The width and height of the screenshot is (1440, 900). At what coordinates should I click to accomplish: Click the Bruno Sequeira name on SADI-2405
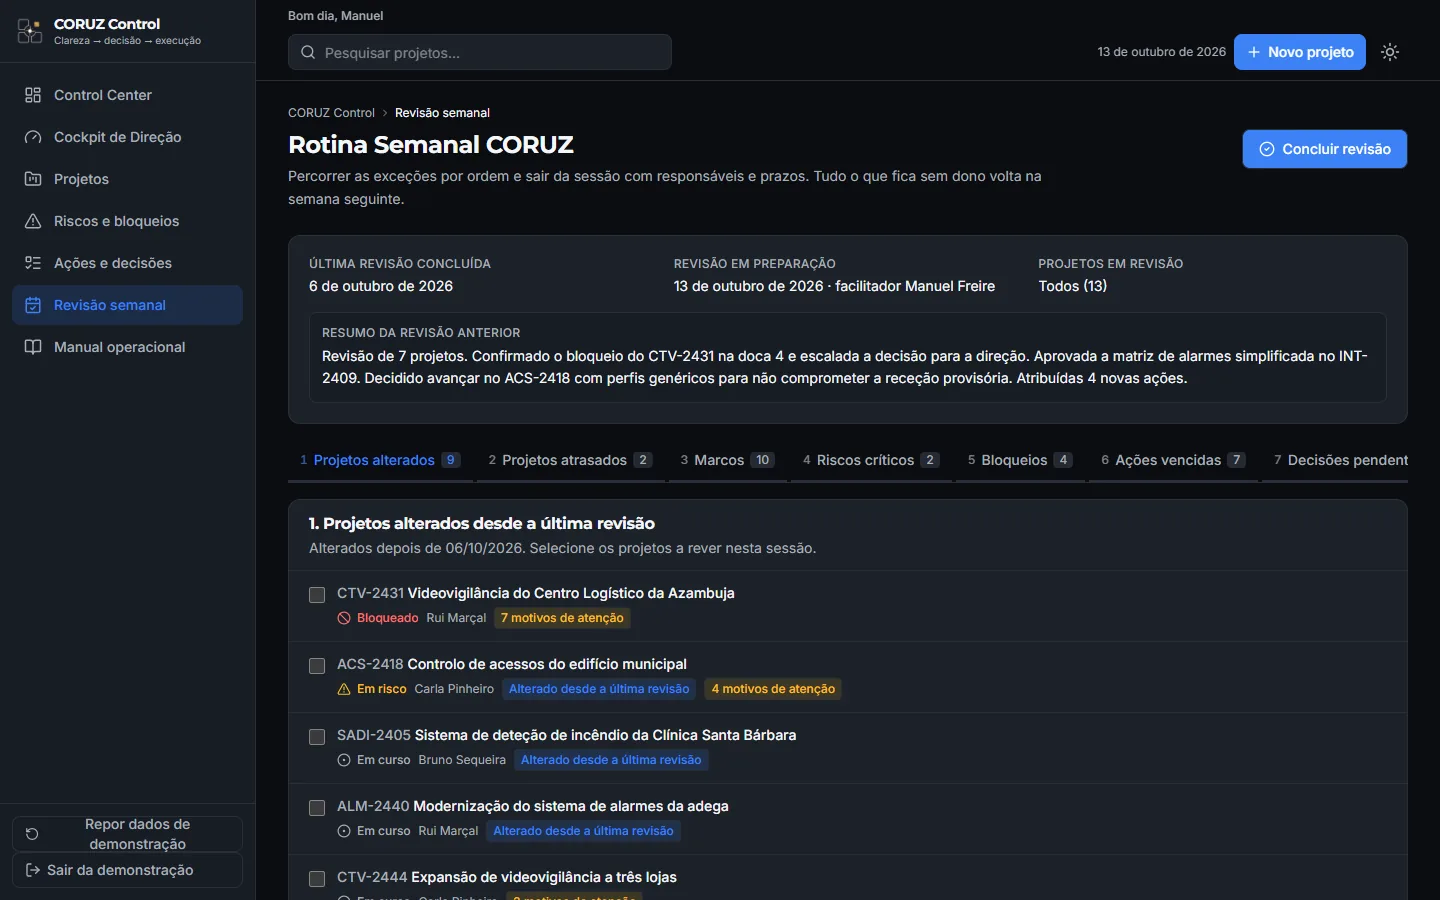[x=462, y=760]
